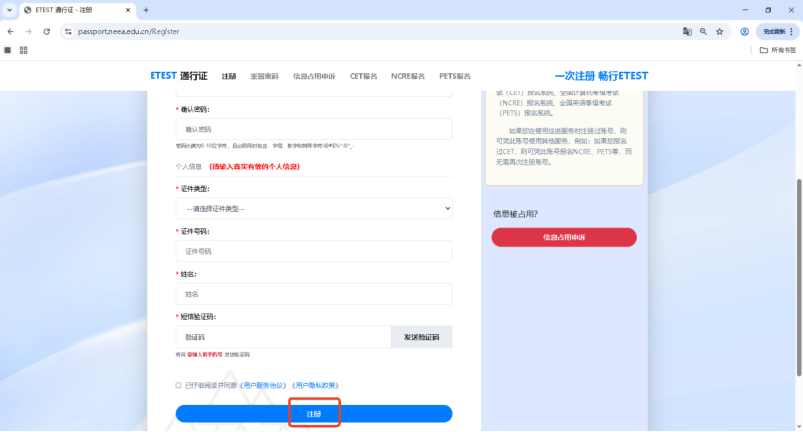803x432 pixels.
Task: Open the 所有书签 bookmarks folder
Action: [x=778, y=50]
